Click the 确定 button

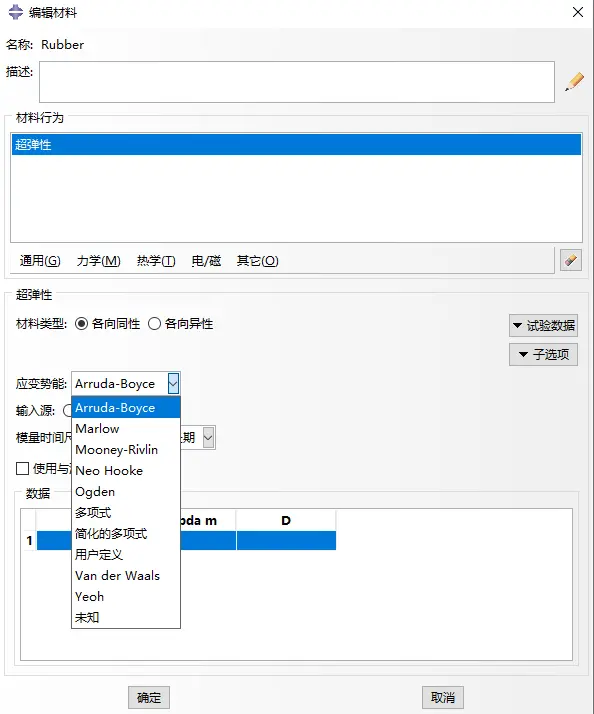[x=149, y=698]
